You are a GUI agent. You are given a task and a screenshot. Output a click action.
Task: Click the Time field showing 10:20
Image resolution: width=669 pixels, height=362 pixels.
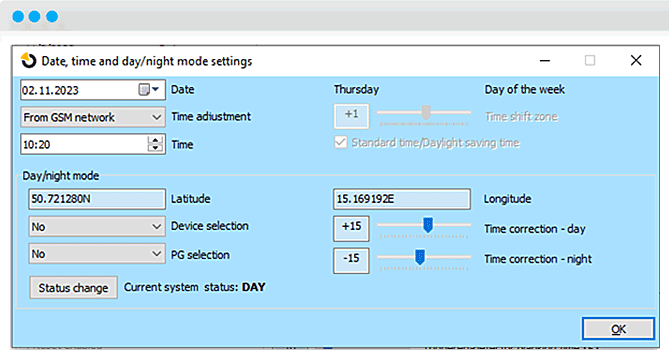point(93,144)
